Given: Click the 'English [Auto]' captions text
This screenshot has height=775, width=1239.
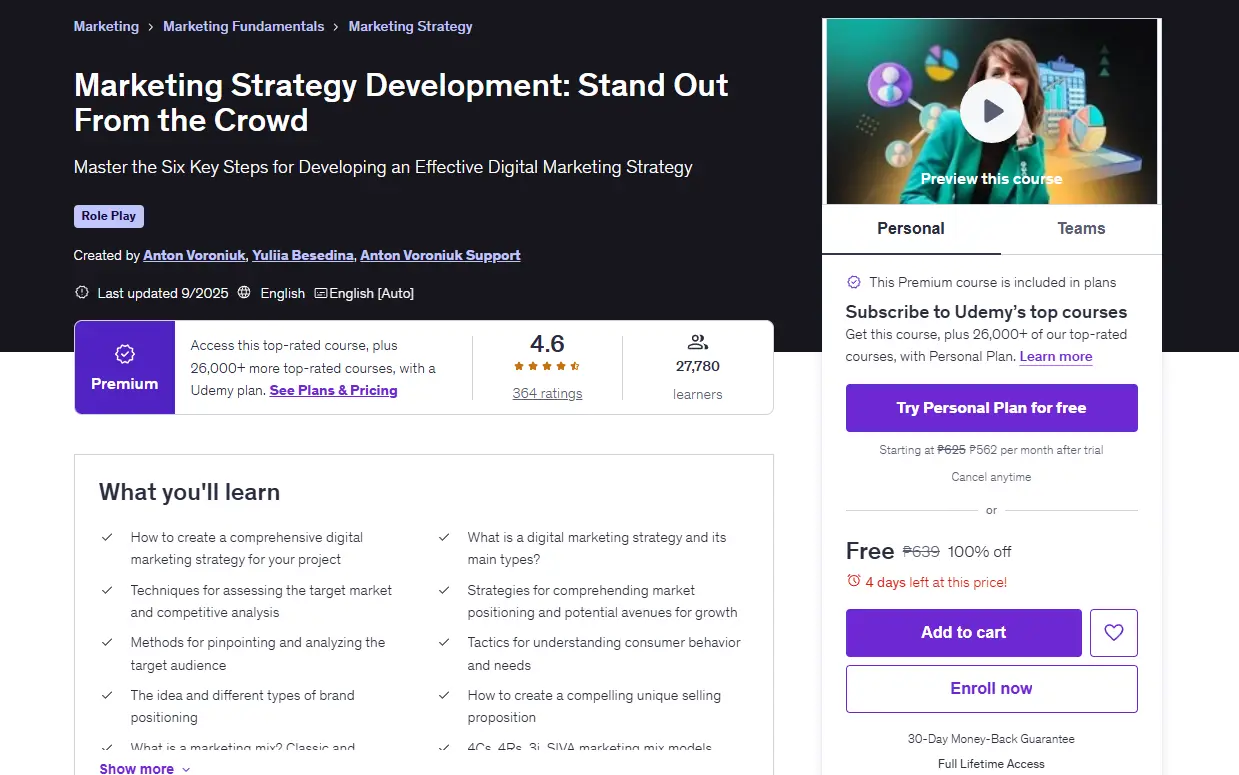Looking at the screenshot, I should tap(371, 293).
